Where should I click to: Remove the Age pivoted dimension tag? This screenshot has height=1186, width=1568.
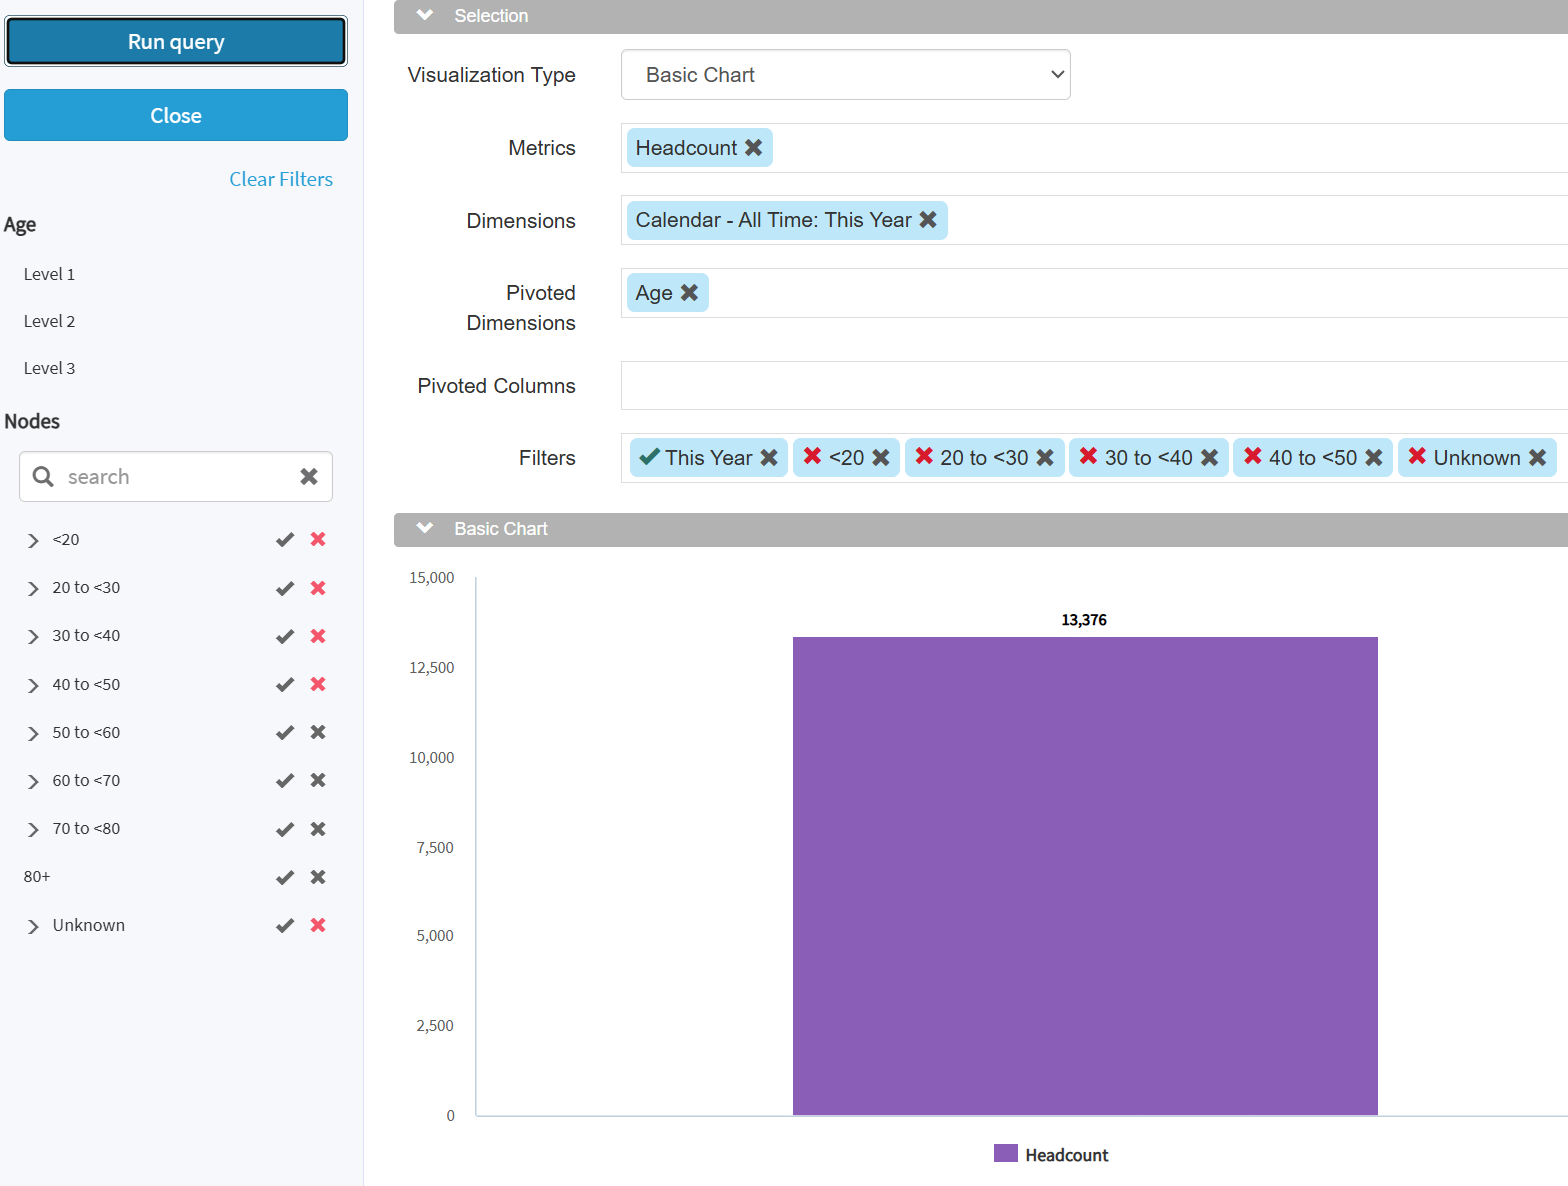pos(690,293)
